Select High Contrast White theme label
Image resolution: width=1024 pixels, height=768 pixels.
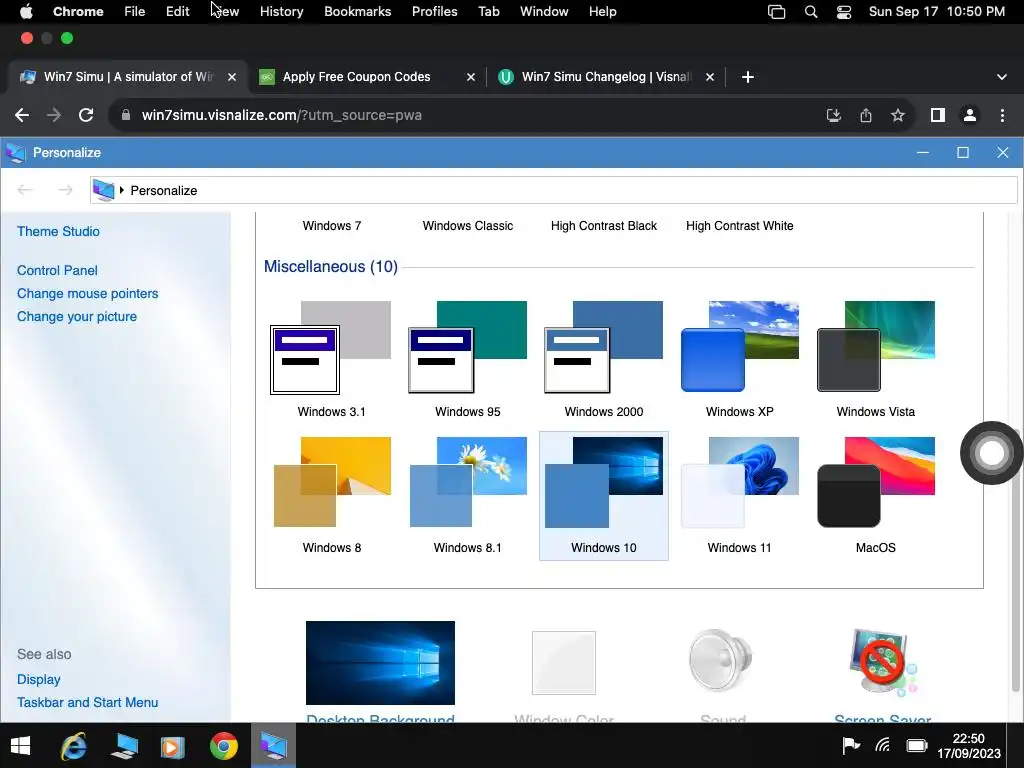(740, 226)
